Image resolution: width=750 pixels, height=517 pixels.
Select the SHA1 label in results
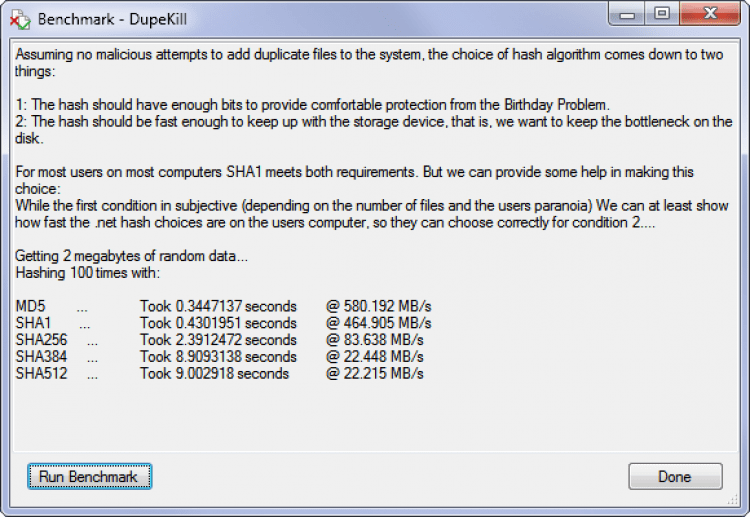tap(33, 323)
